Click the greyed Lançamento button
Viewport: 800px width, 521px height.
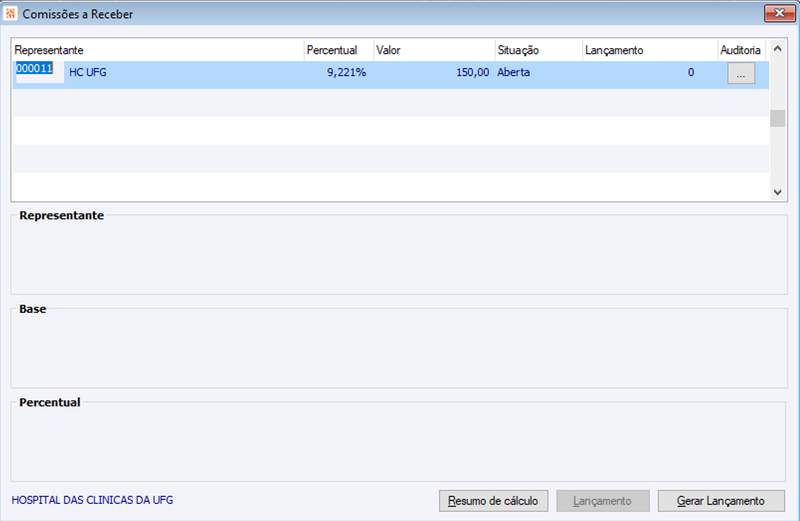pyautogui.click(x=603, y=501)
